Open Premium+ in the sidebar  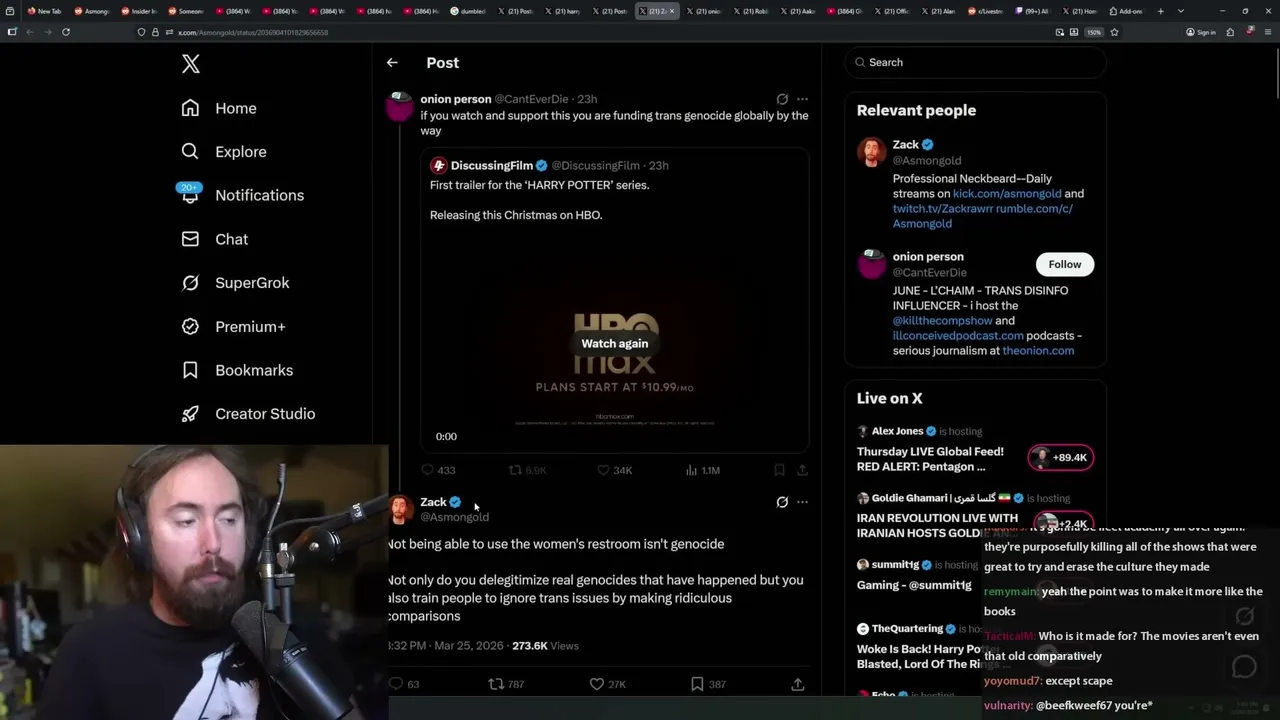pyautogui.click(x=233, y=326)
